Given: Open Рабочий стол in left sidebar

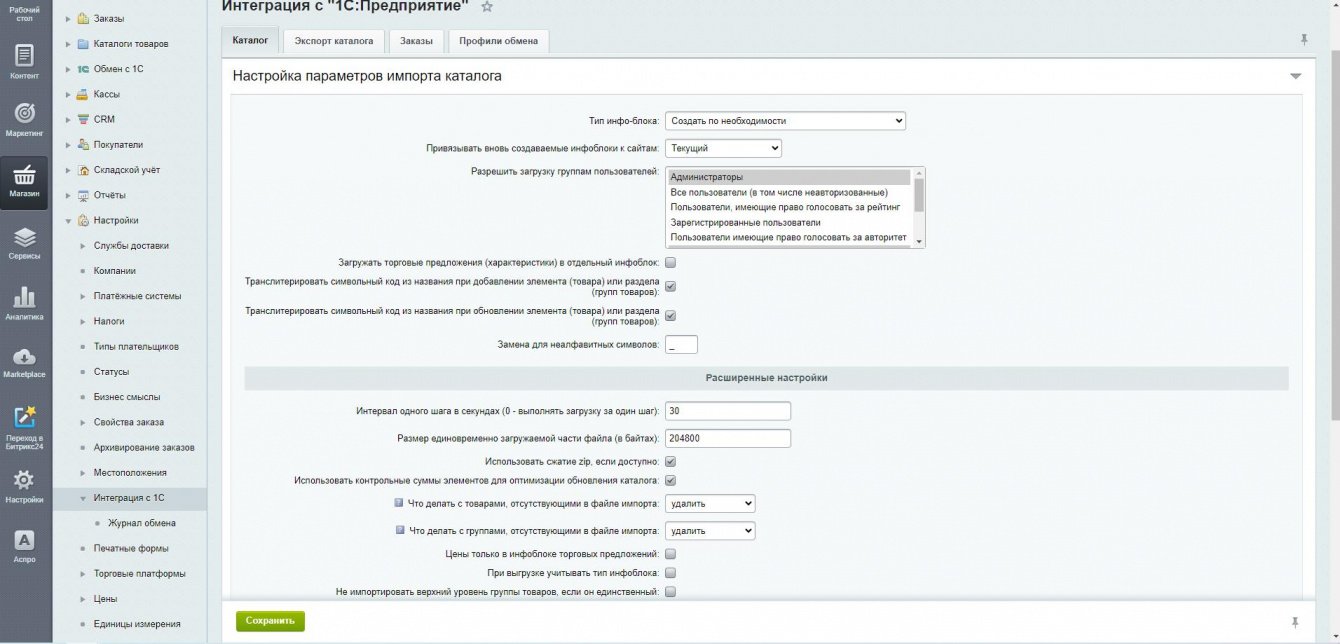Looking at the screenshot, I should tap(25, 12).
